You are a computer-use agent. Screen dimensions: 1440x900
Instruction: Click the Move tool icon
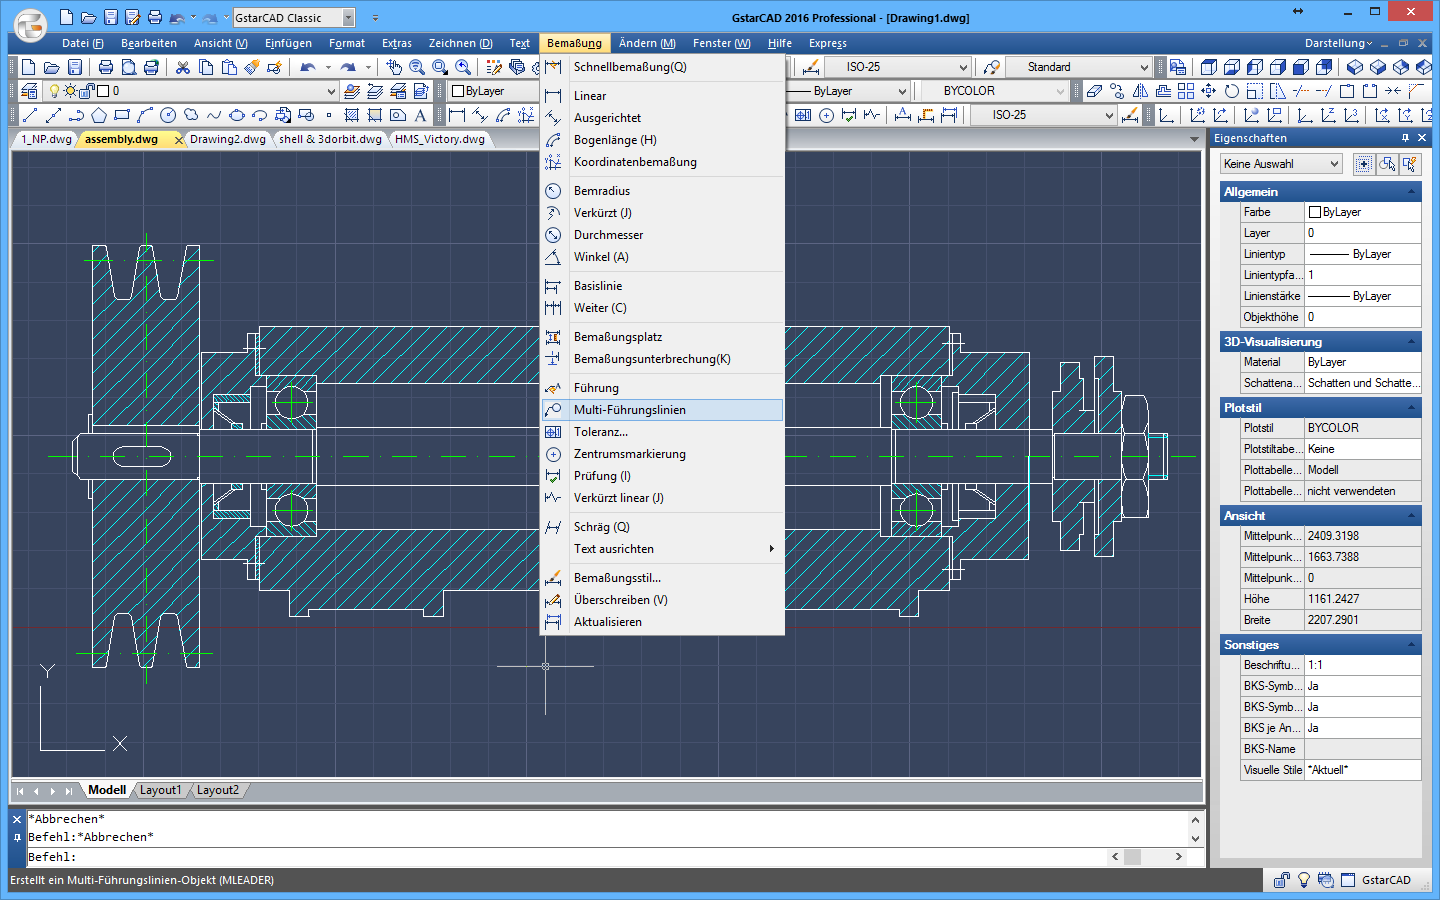(x=1209, y=91)
